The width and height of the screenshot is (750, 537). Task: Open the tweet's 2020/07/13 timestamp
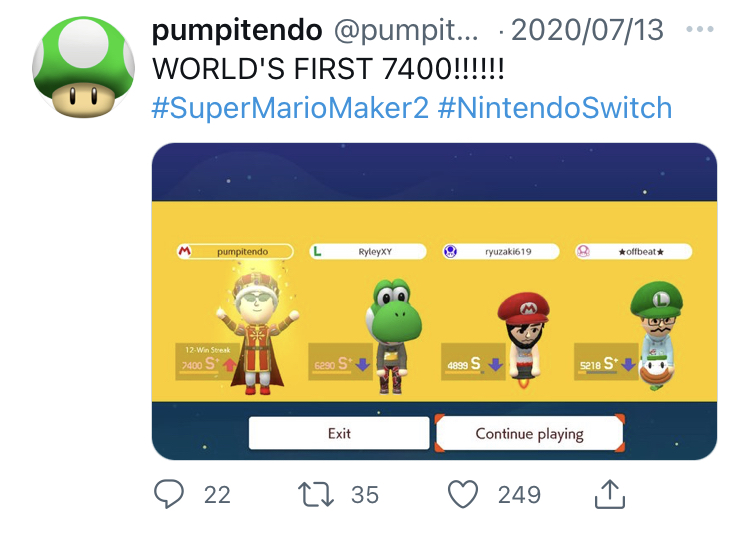click(x=587, y=30)
